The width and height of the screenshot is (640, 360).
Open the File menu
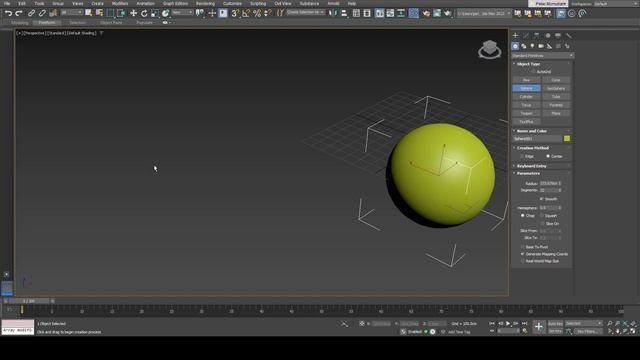click(x=7, y=4)
